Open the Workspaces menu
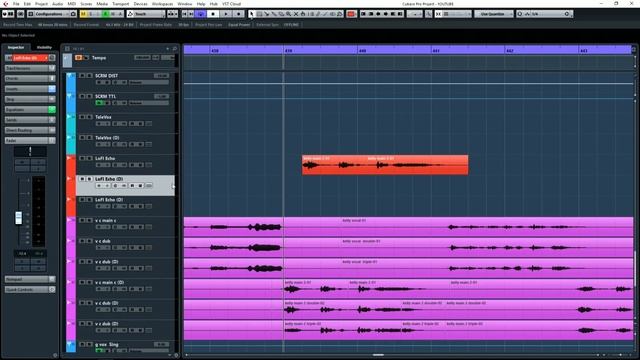640x360 pixels. (162, 4)
